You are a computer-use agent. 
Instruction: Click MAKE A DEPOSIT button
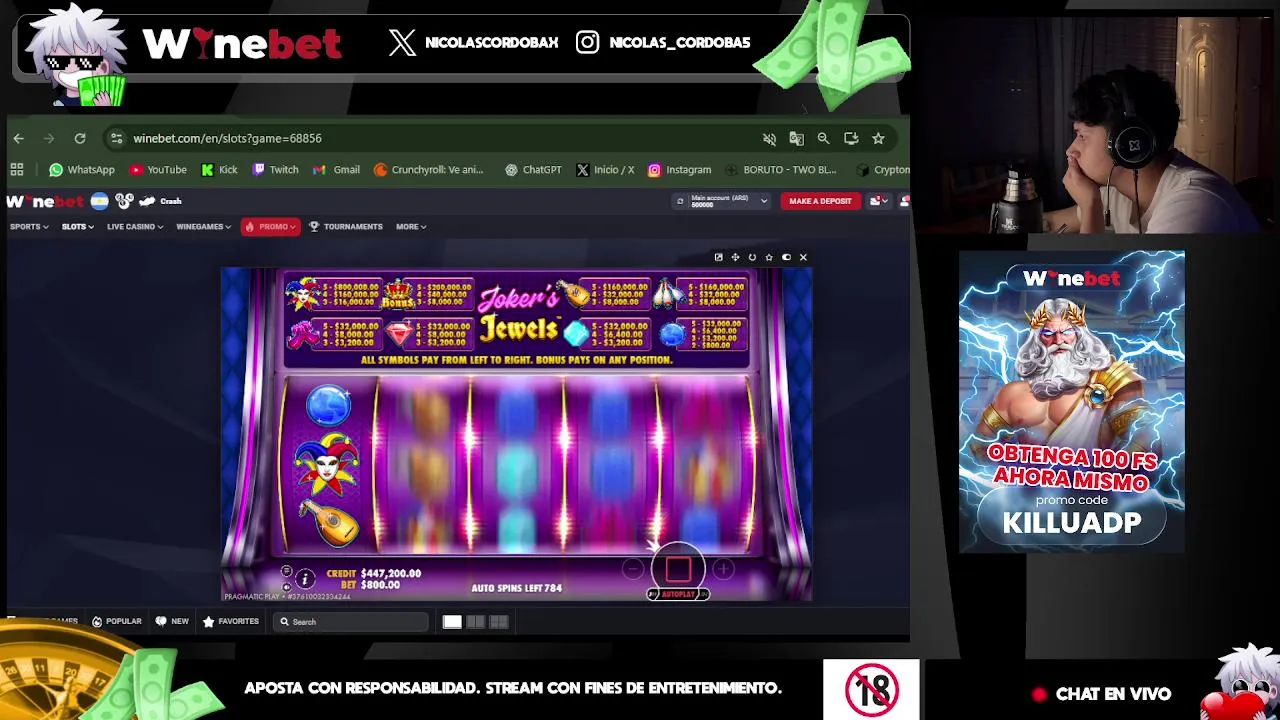click(820, 201)
